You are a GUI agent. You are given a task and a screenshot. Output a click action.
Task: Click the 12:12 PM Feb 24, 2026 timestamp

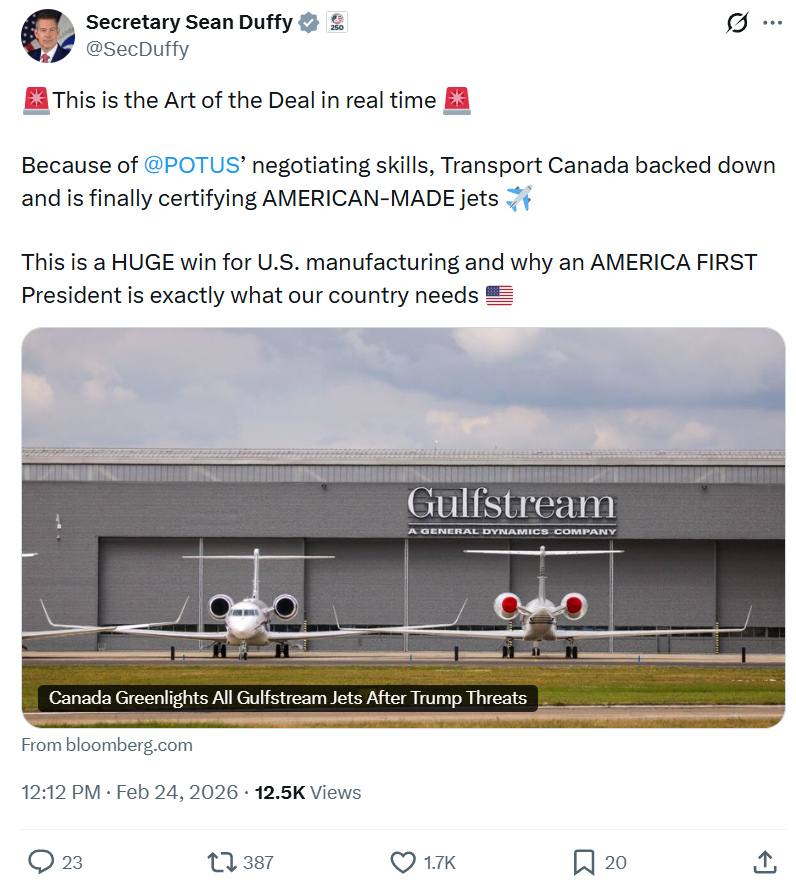(129, 793)
